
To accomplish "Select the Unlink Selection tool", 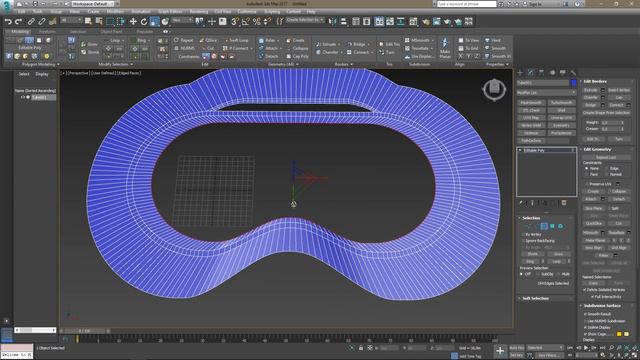I will [42, 21].
